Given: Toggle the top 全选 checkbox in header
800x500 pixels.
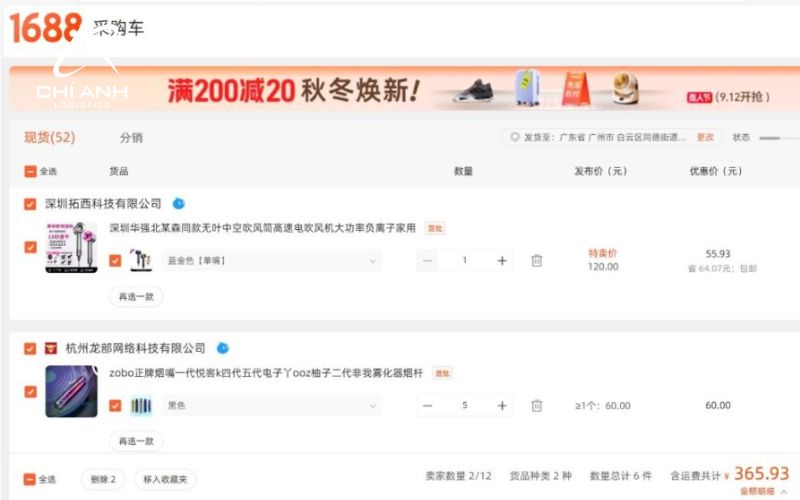Looking at the screenshot, I should pos(31,171).
